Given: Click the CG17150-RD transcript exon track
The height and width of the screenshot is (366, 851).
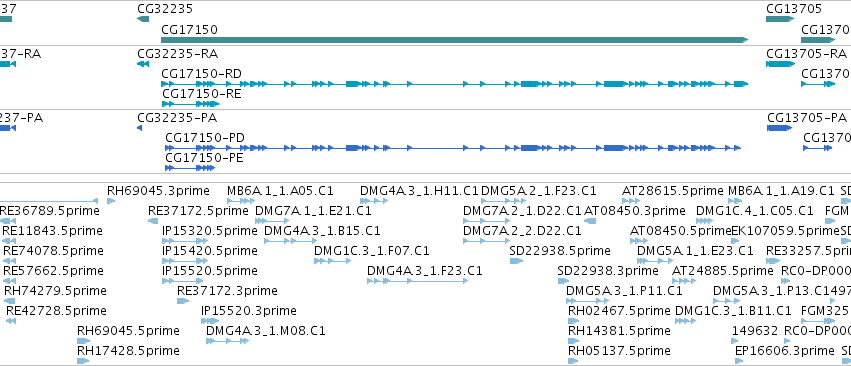Looking at the screenshot, I should pyautogui.click(x=455, y=84).
